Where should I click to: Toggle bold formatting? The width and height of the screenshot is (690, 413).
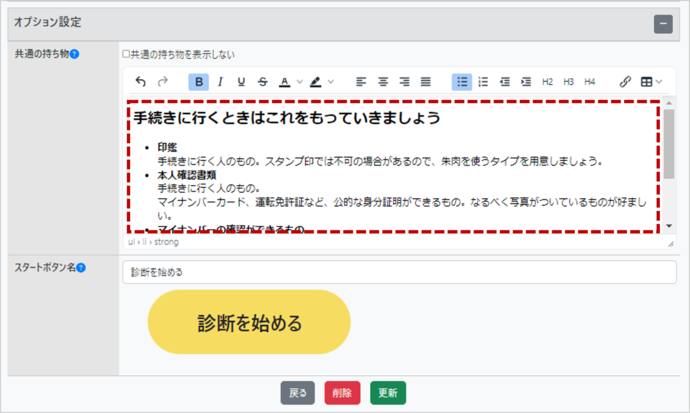(198, 82)
